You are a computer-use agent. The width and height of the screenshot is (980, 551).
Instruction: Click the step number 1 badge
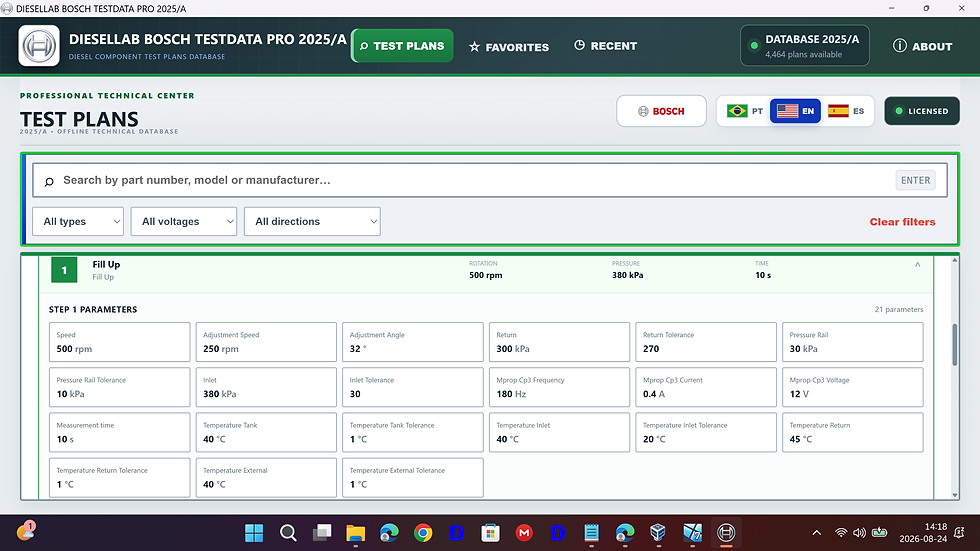64,270
